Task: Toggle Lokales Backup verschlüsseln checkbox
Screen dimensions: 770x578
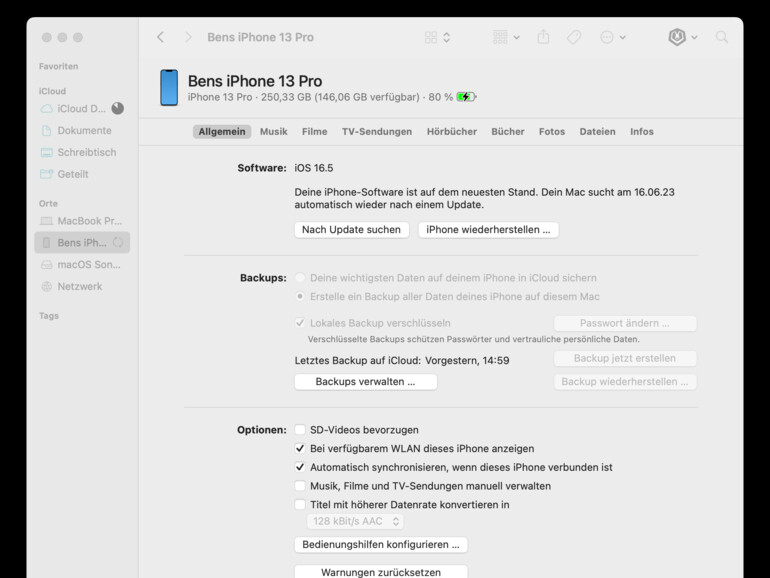Action: pyautogui.click(x=300, y=323)
